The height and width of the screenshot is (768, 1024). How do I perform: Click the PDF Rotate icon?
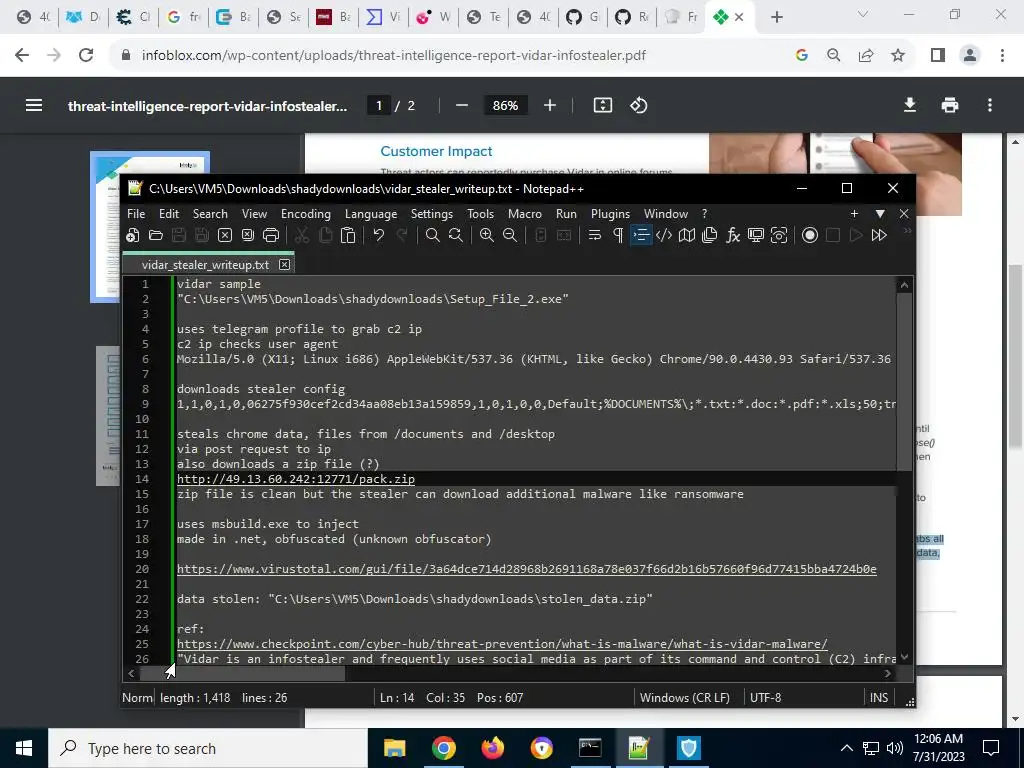(639, 105)
